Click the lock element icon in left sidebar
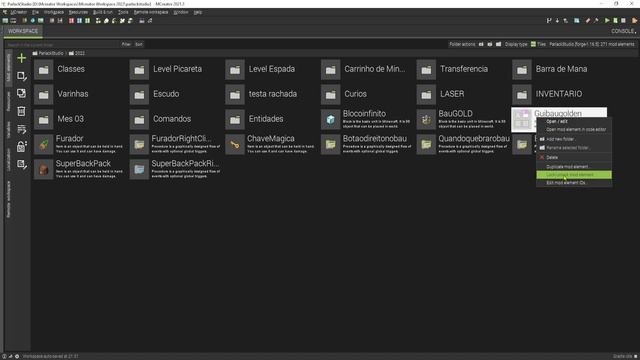The image size is (640, 360). tap(22, 147)
